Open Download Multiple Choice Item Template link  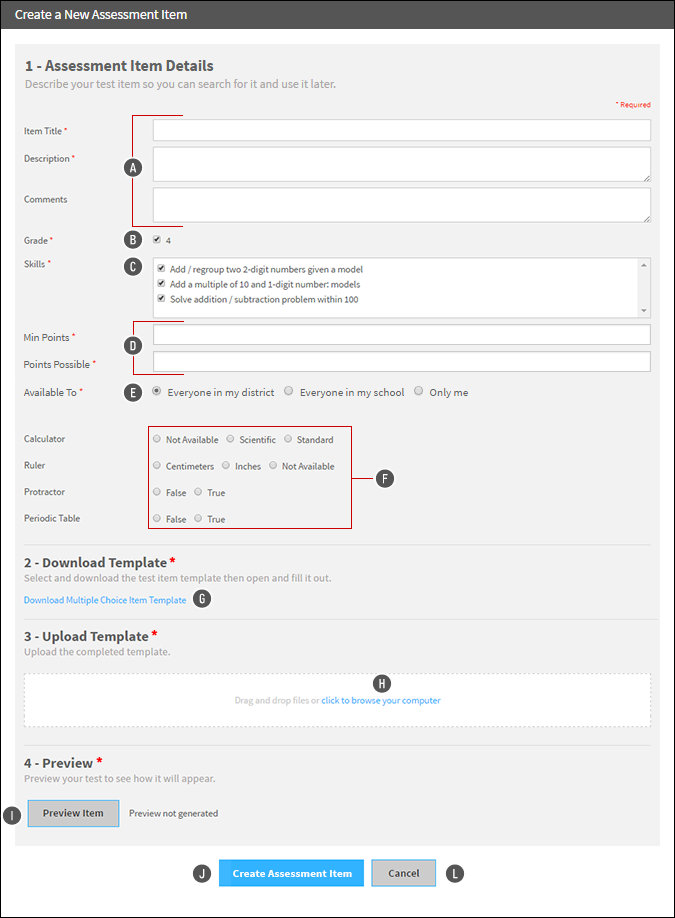coord(105,600)
